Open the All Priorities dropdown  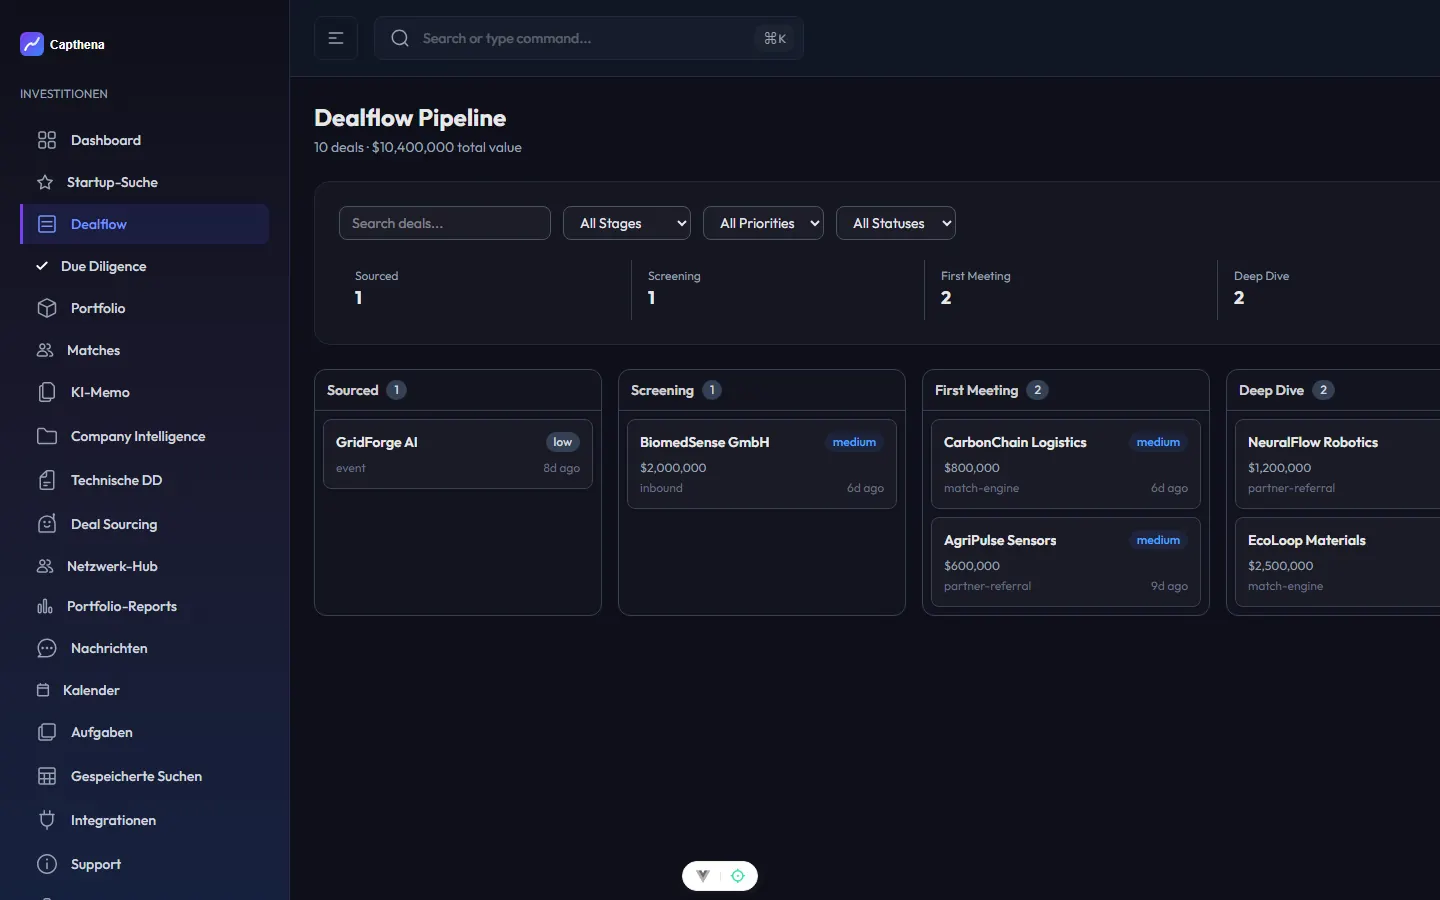[x=763, y=223]
